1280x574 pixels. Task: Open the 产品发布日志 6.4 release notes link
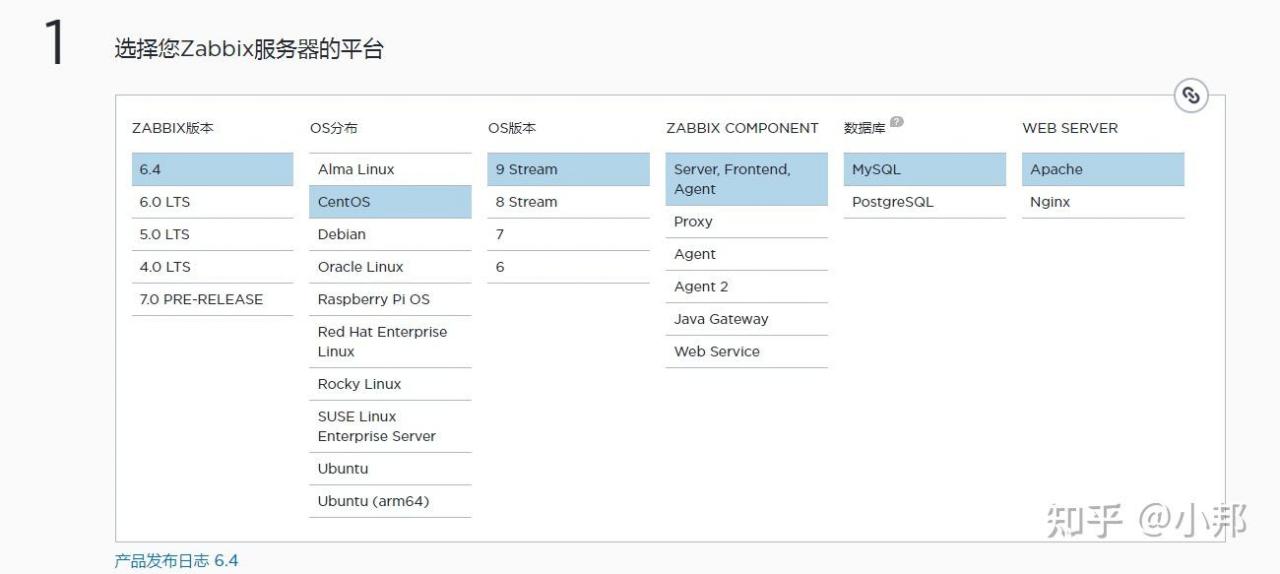(x=177, y=560)
